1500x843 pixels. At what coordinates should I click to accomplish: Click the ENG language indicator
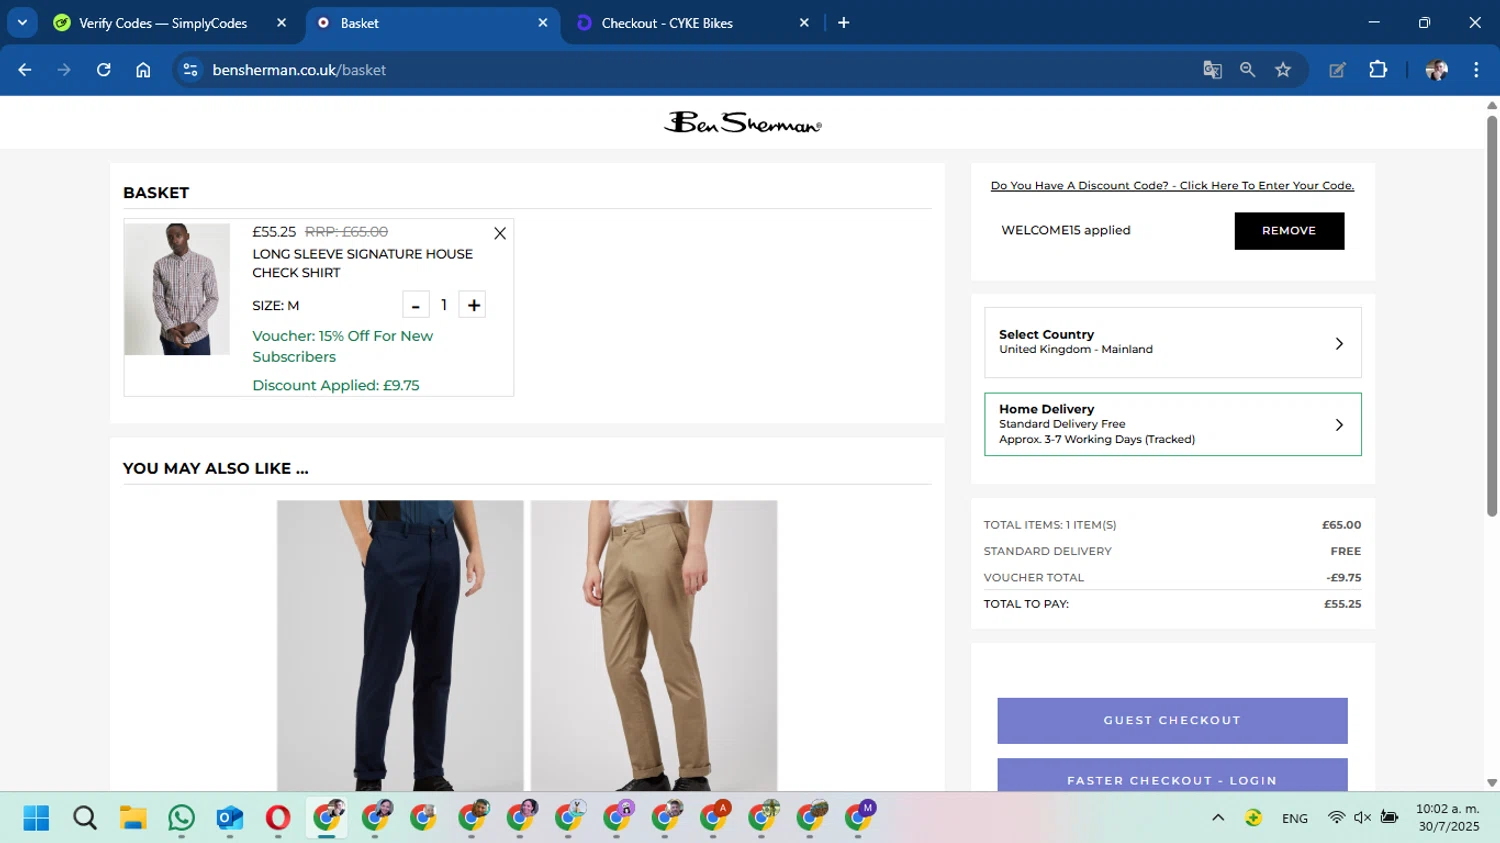tap(1295, 818)
